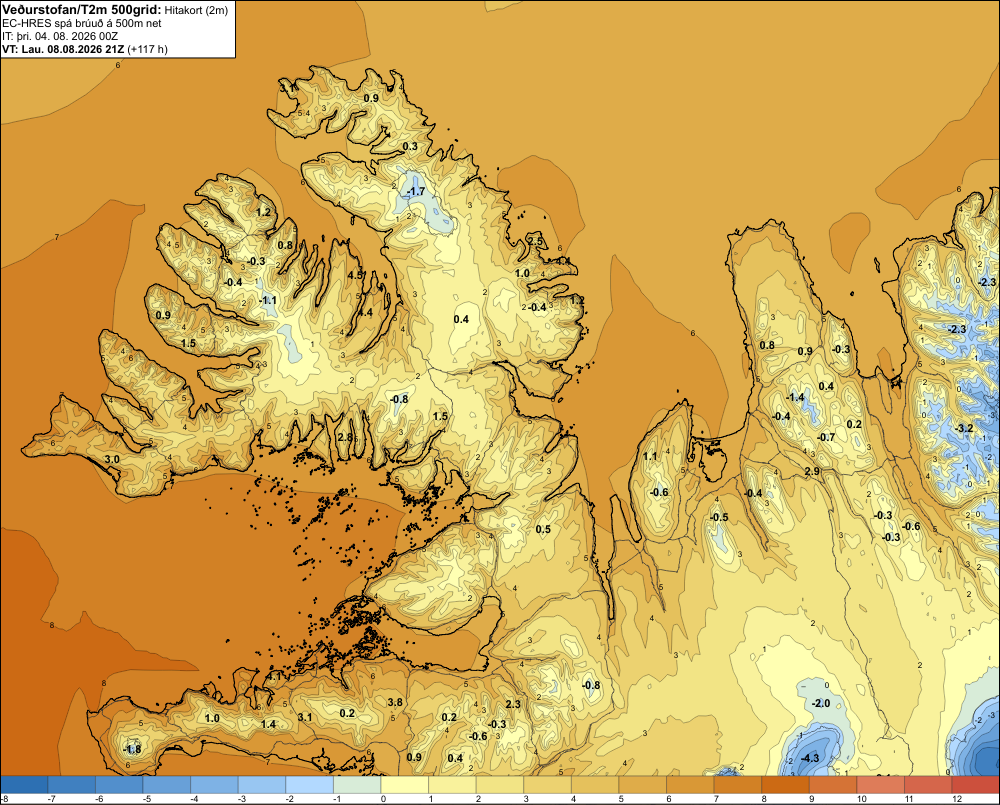Image resolution: width=1000 pixels, height=805 pixels.
Task: Click the 4.1 temperature label
Action: click(274, 676)
